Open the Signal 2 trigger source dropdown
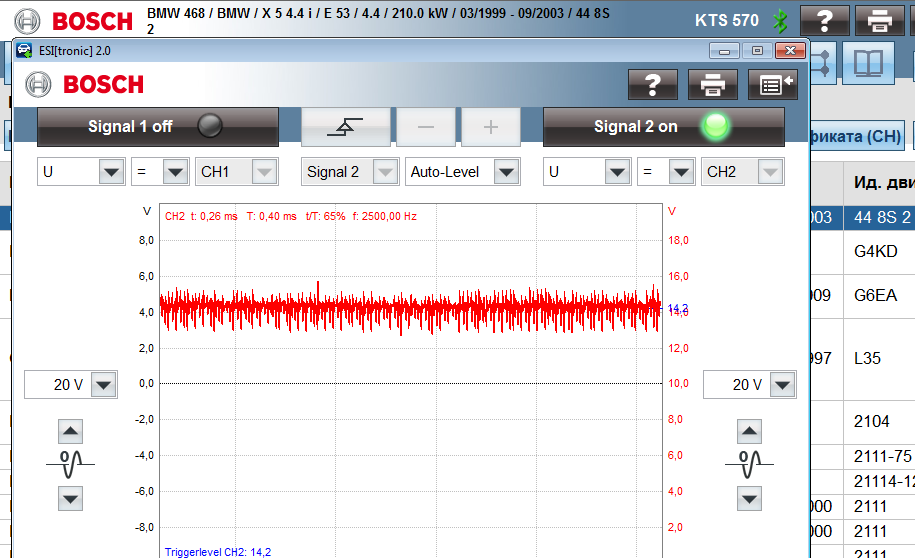The height and width of the screenshot is (558, 915). pos(350,172)
